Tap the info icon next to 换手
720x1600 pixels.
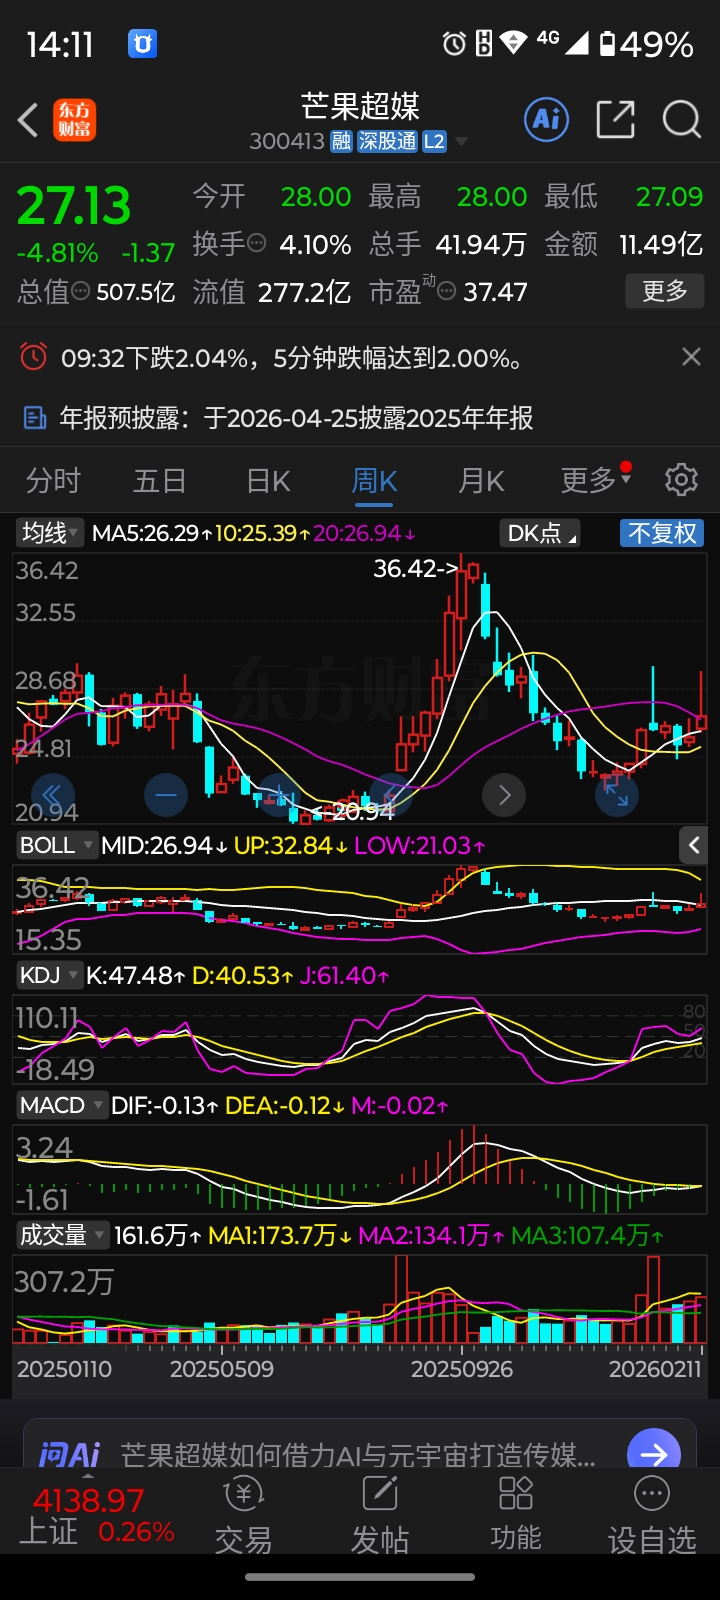point(256,243)
